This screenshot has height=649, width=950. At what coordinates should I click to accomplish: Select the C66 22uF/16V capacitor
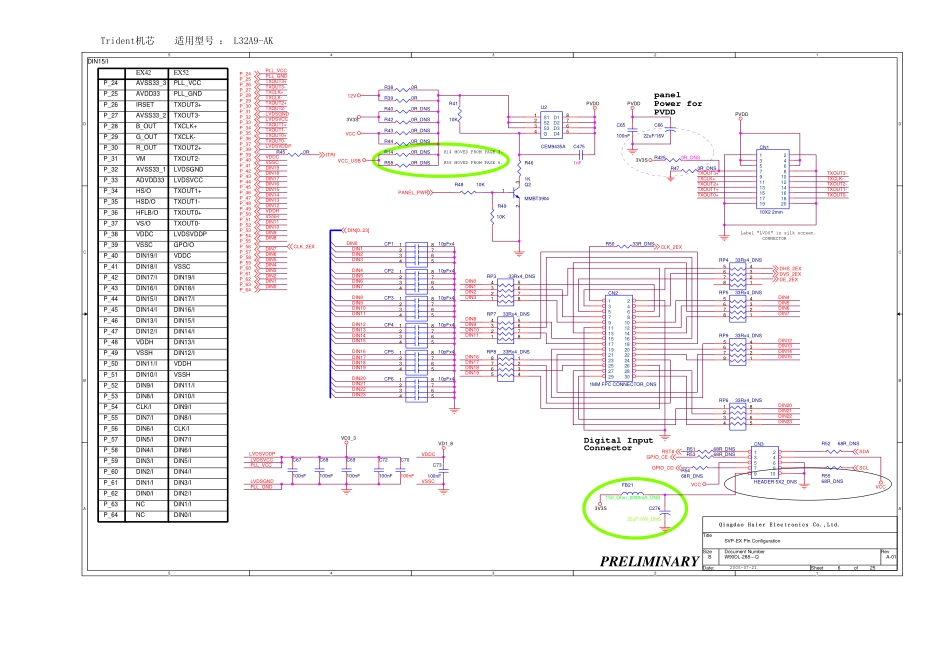click(x=657, y=134)
